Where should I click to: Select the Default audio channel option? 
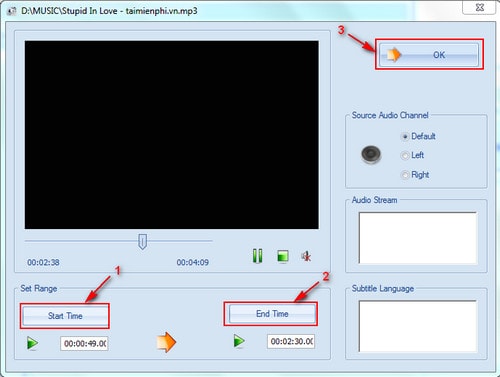[419, 136]
